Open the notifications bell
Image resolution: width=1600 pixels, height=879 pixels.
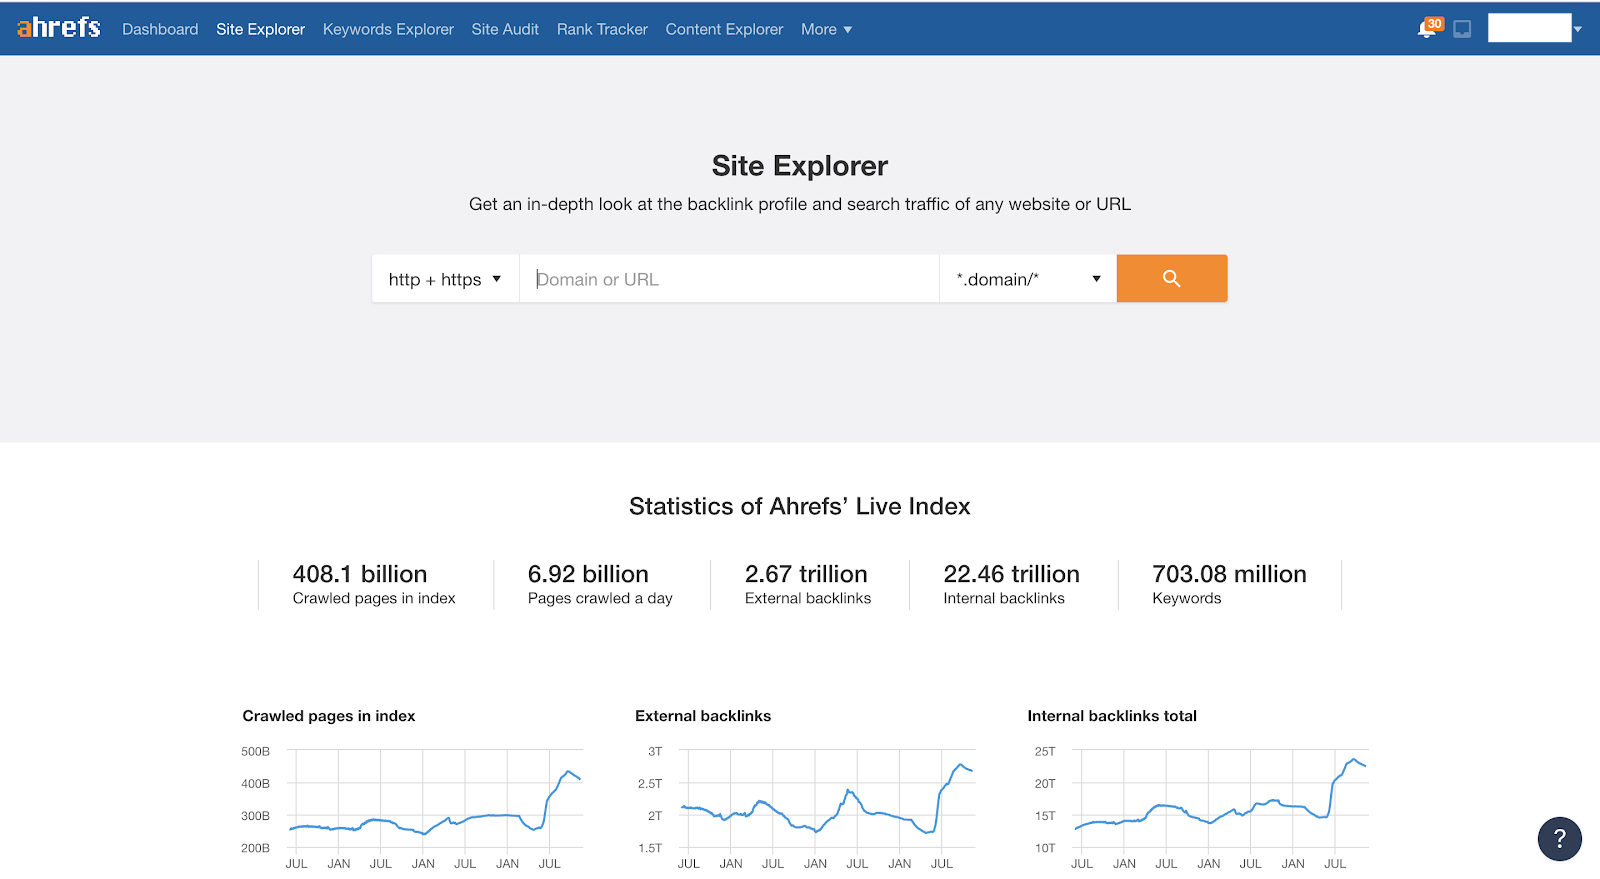pos(1427,29)
